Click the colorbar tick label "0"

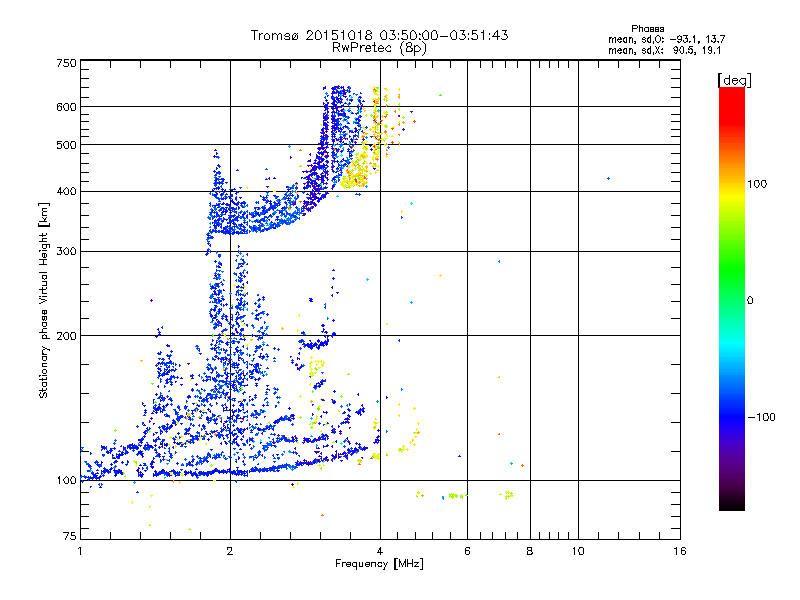pyautogui.click(x=750, y=301)
